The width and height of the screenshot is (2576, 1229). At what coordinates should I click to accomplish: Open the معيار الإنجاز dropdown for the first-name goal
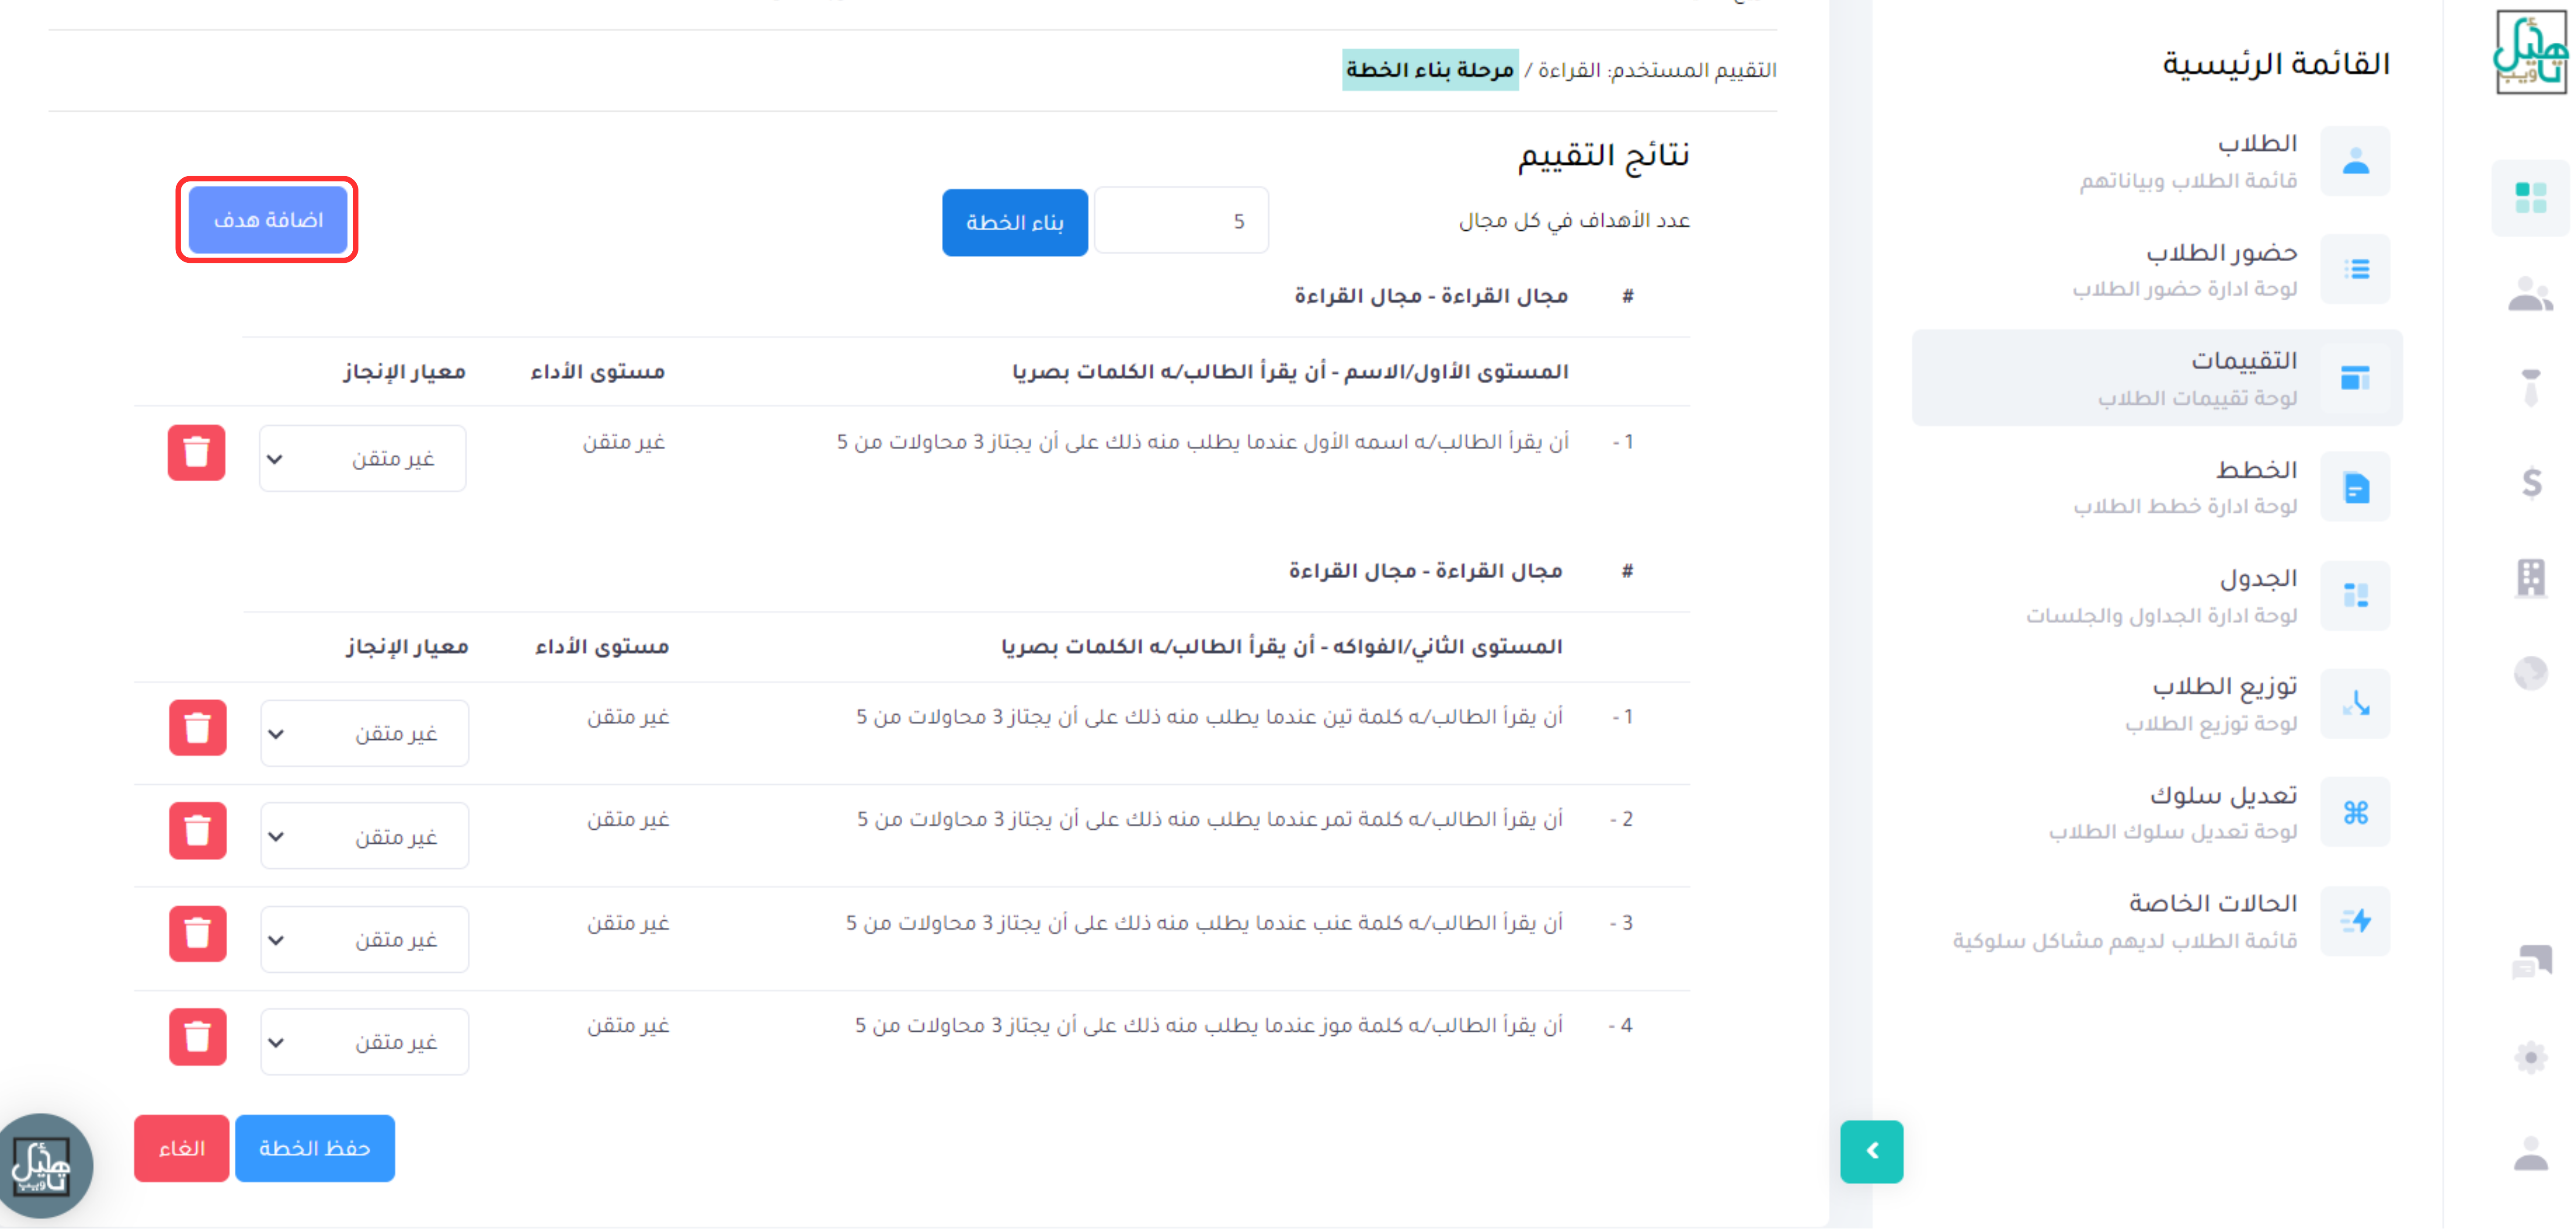coord(362,459)
